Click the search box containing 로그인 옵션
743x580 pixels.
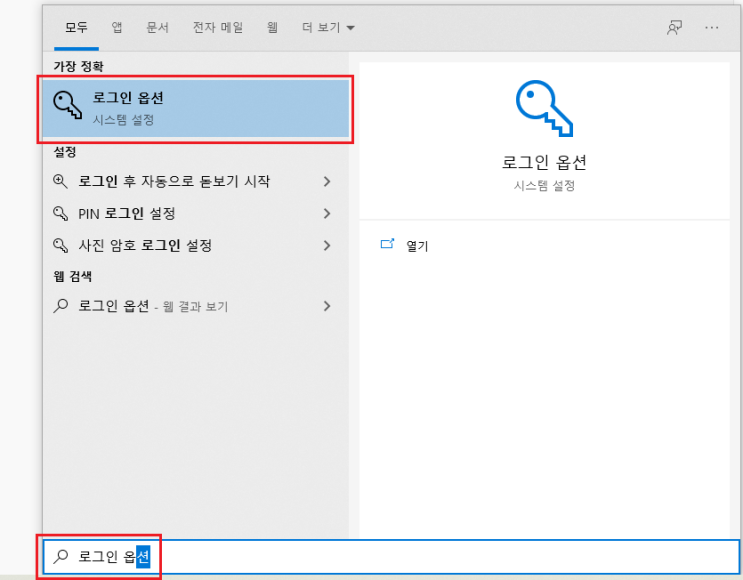click(x=391, y=556)
